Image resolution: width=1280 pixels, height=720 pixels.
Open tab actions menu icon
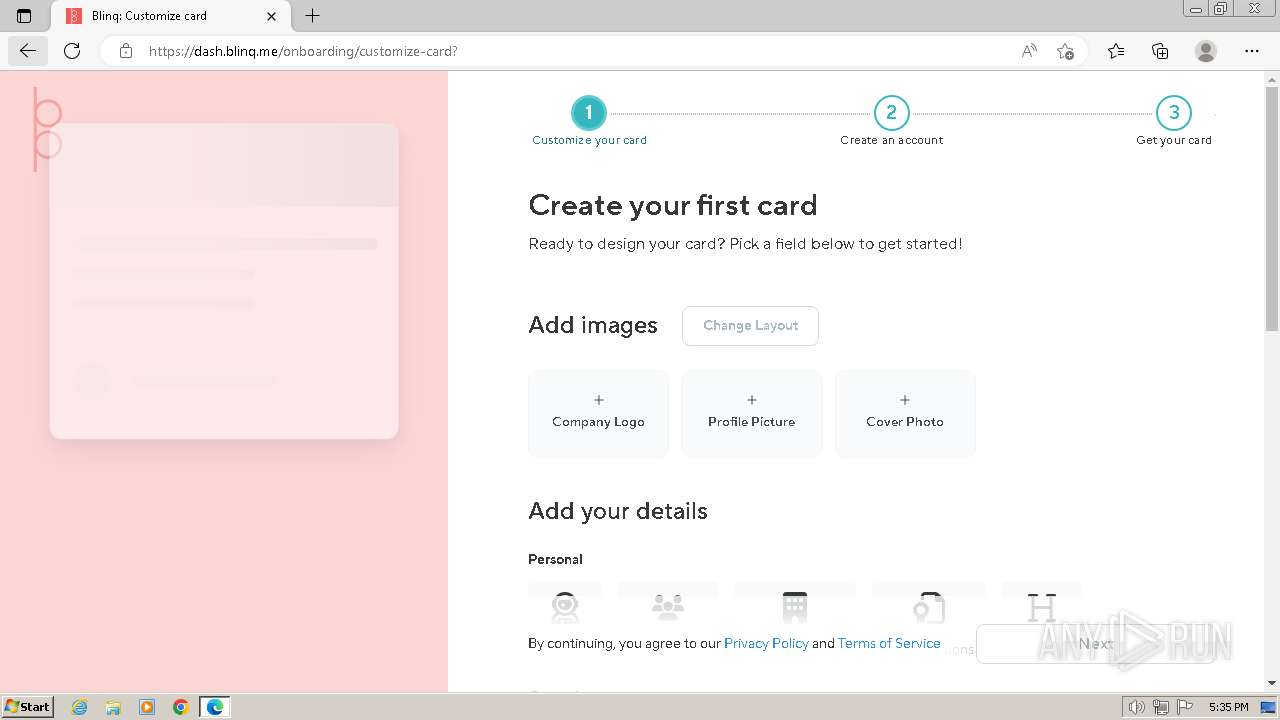[x=24, y=16]
